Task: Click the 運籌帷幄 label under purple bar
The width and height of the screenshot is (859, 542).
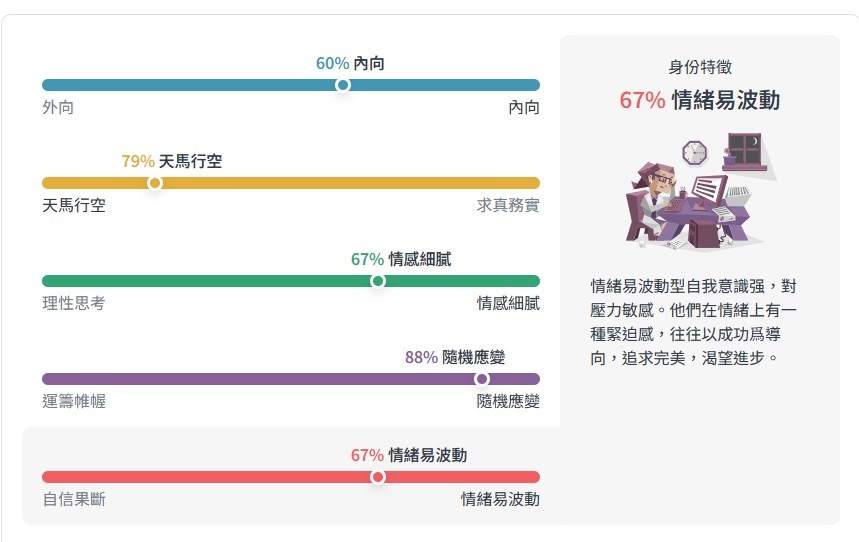Action: click(74, 402)
